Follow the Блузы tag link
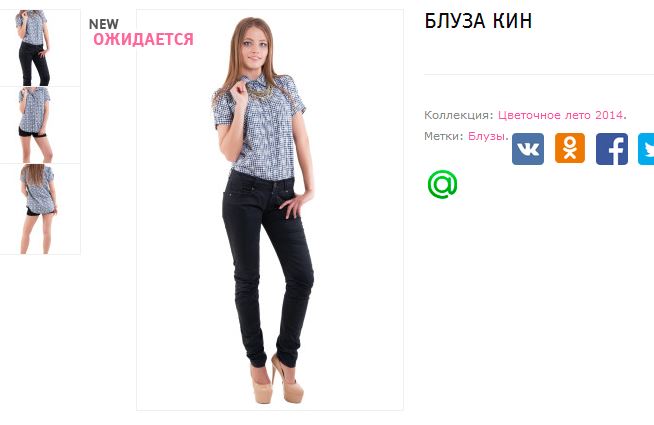 coord(488,136)
